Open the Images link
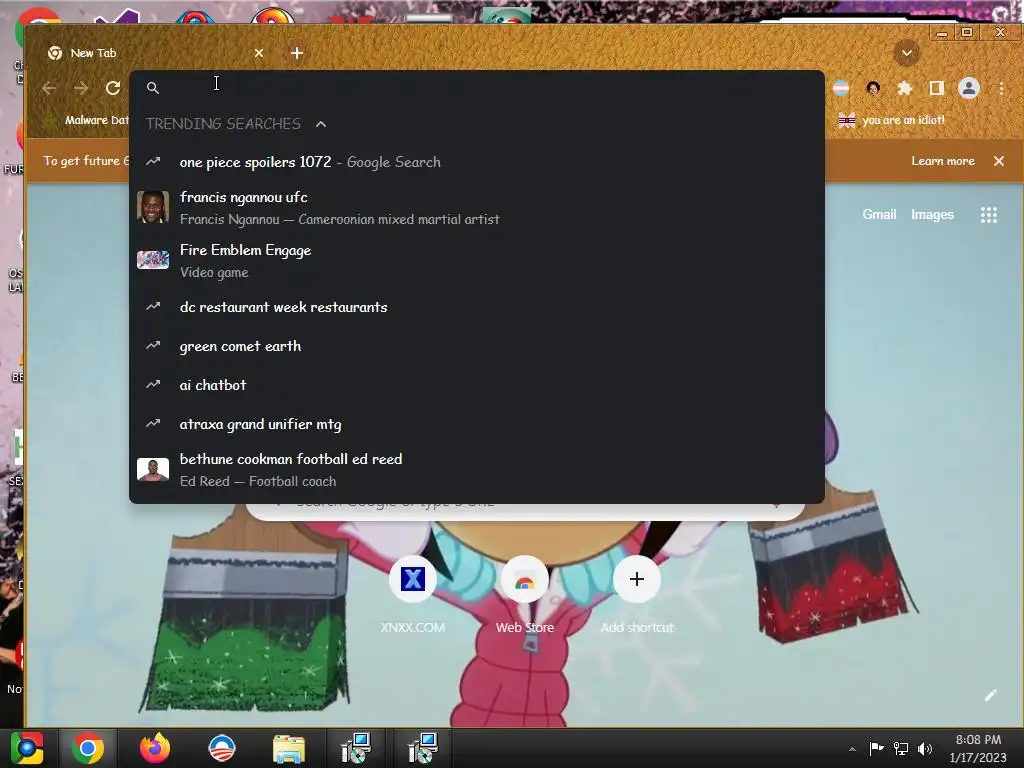This screenshot has width=1024, height=768. tap(932, 215)
